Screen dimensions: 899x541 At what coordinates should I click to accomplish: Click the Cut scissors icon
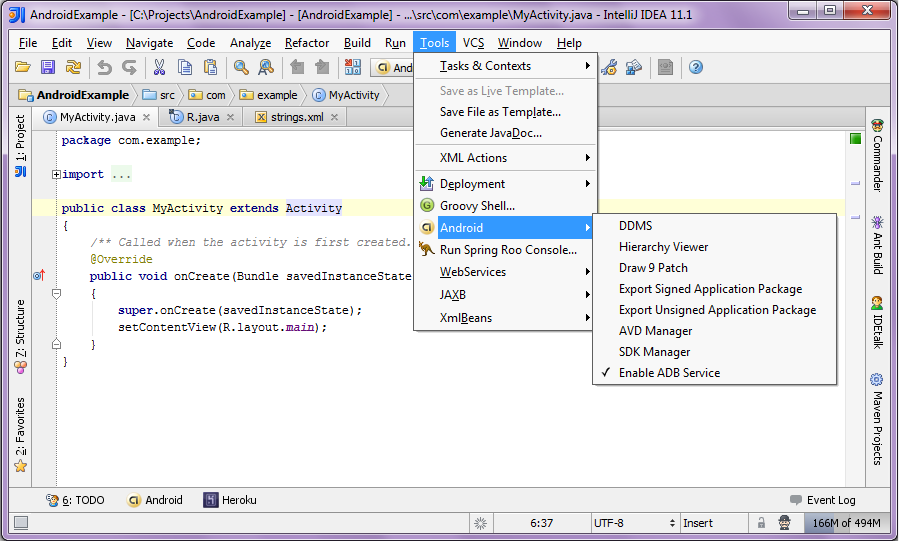[159, 67]
